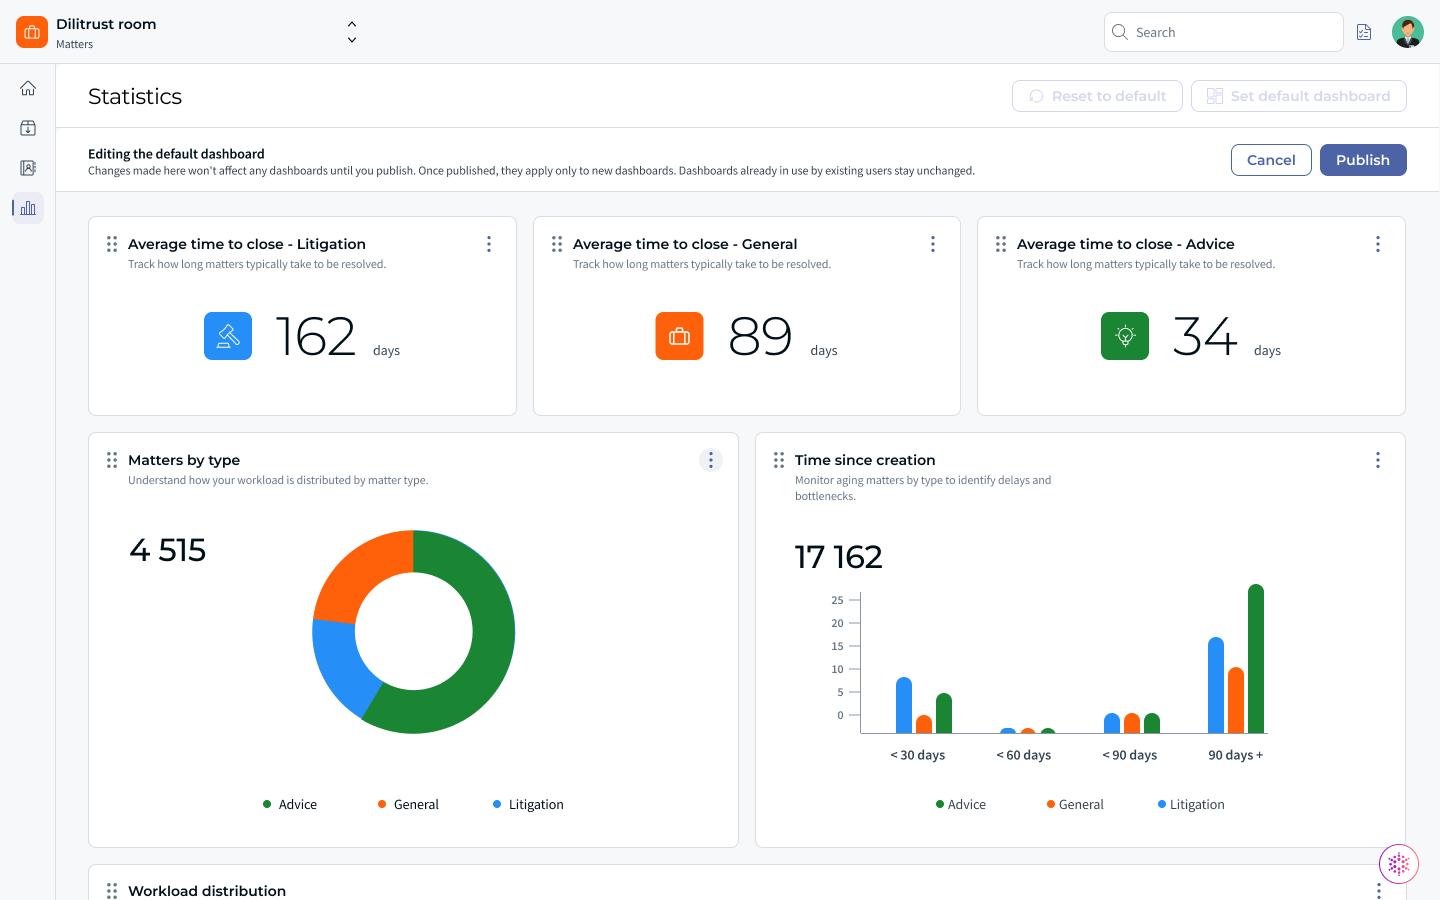Click the blue gavel Litigation icon
Viewport: 1440px width, 900px height.
click(228, 336)
